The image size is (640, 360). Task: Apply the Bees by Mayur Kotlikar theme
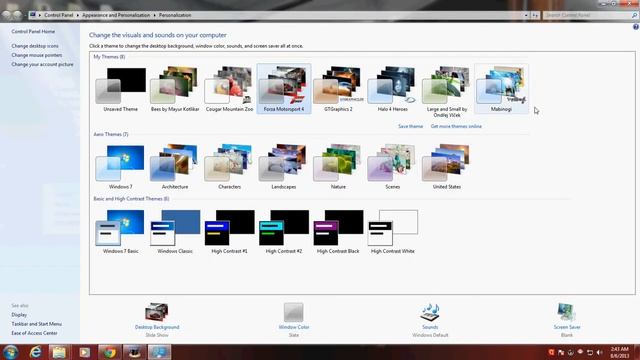[175, 89]
